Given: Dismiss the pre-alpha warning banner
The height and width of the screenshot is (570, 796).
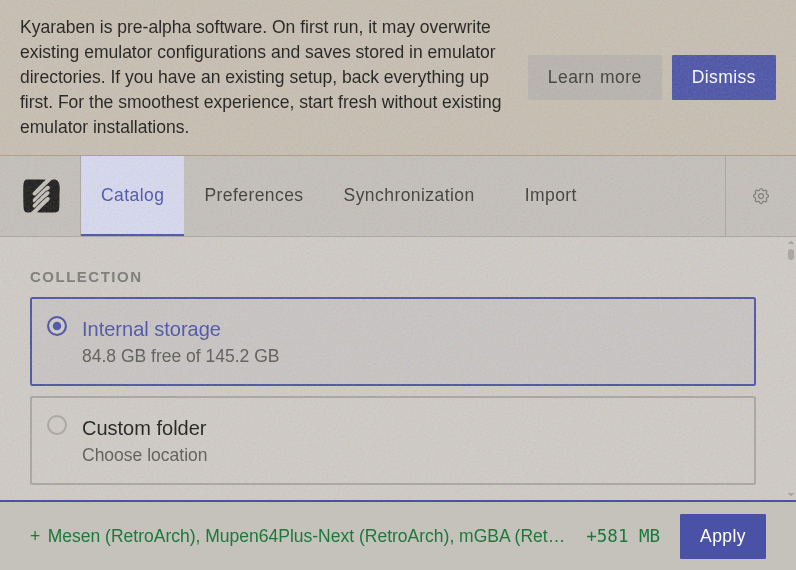Looking at the screenshot, I should (723, 77).
